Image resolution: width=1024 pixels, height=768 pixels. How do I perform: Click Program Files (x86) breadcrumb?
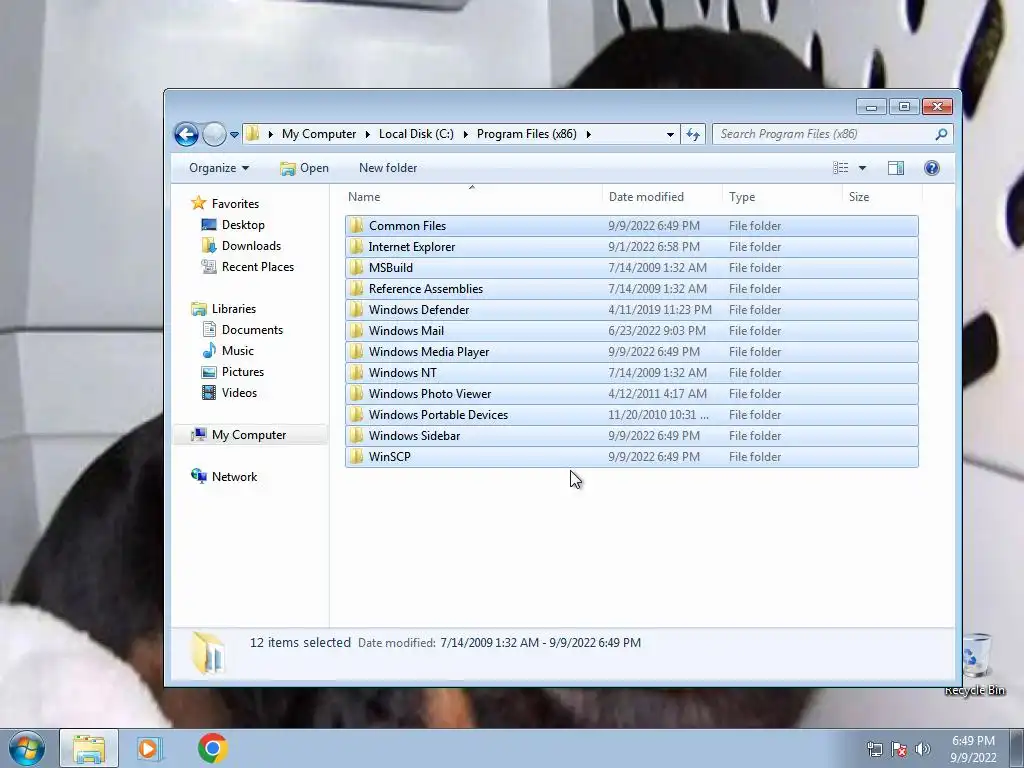pos(526,134)
